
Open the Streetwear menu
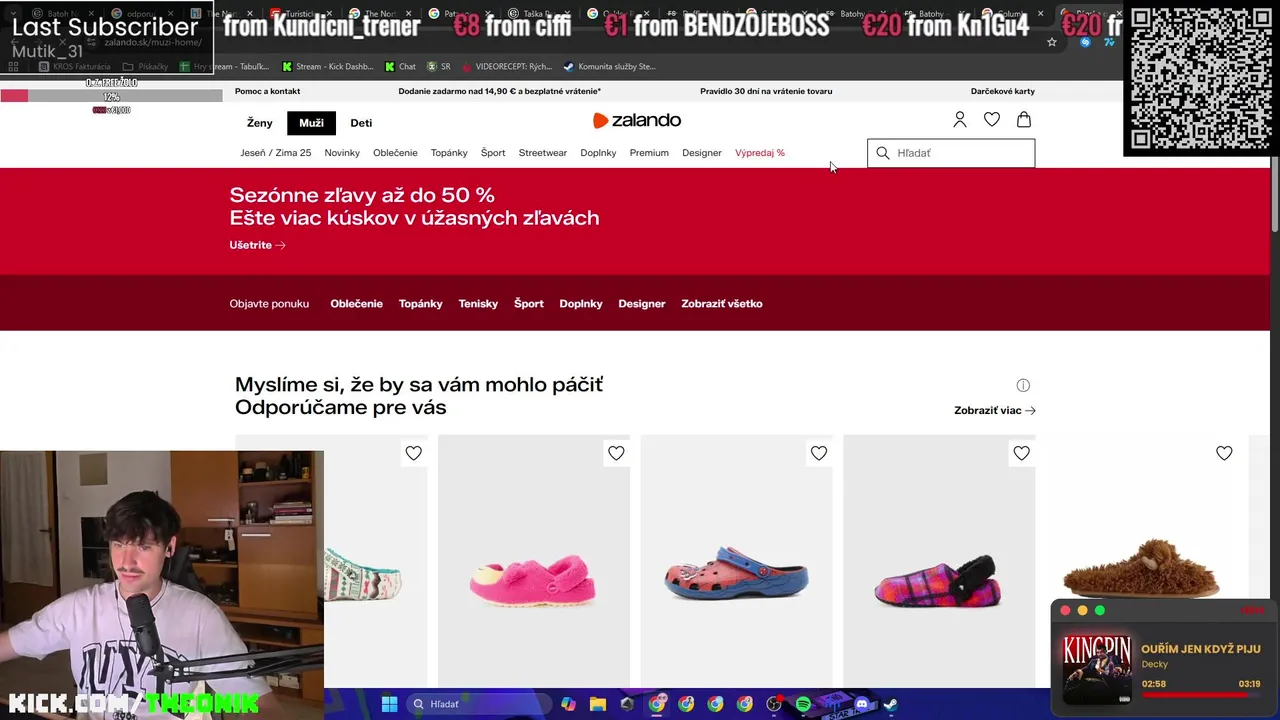click(543, 153)
